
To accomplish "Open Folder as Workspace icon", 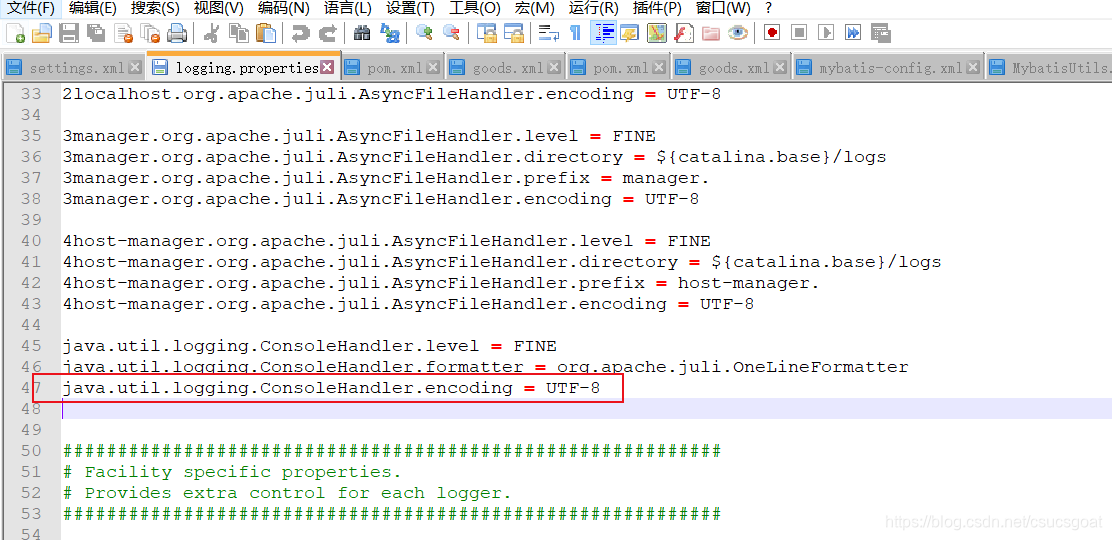I will click(x=711, y=33).
